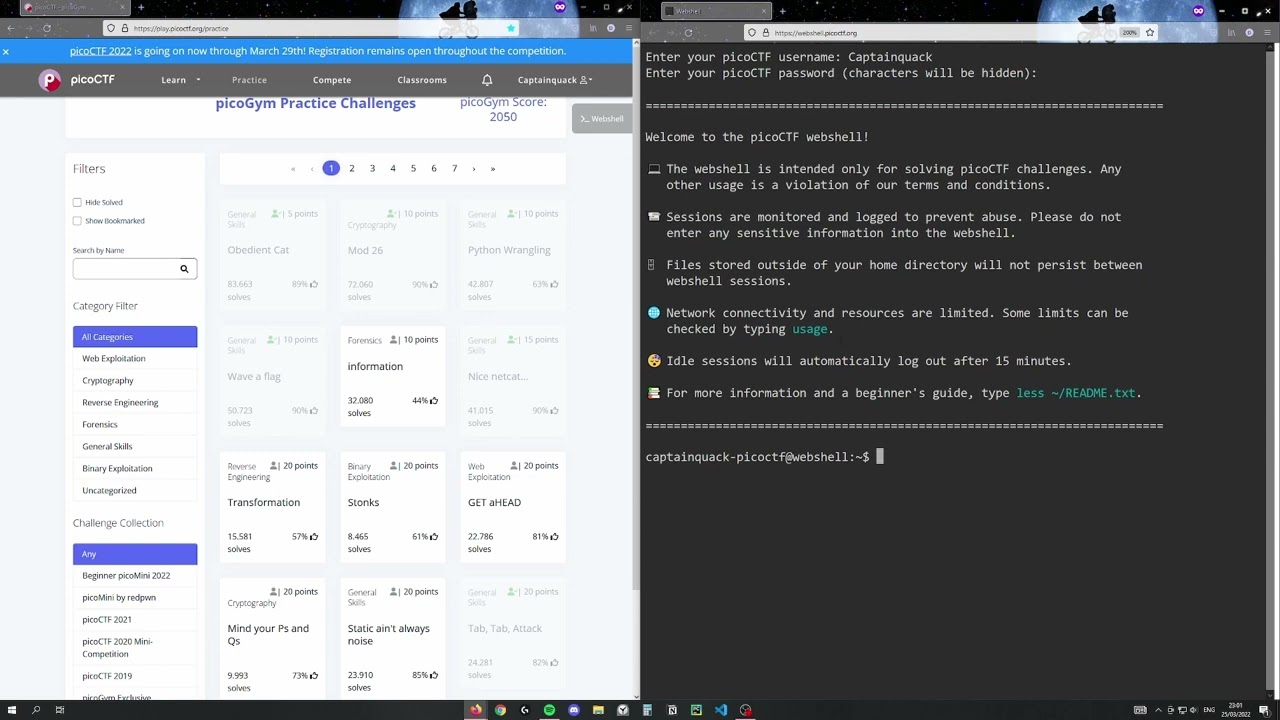This screenshot has width=1280, height=720.
Task: Open the Webshell side button
Action: (602, 119)
